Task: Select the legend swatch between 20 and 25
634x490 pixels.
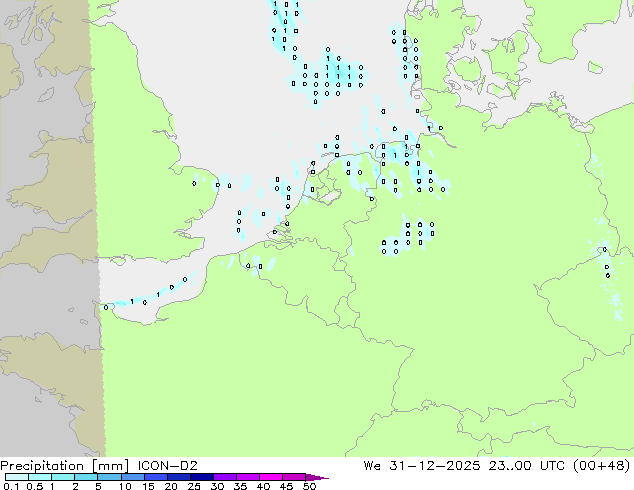Action: [x=178, y=477]
